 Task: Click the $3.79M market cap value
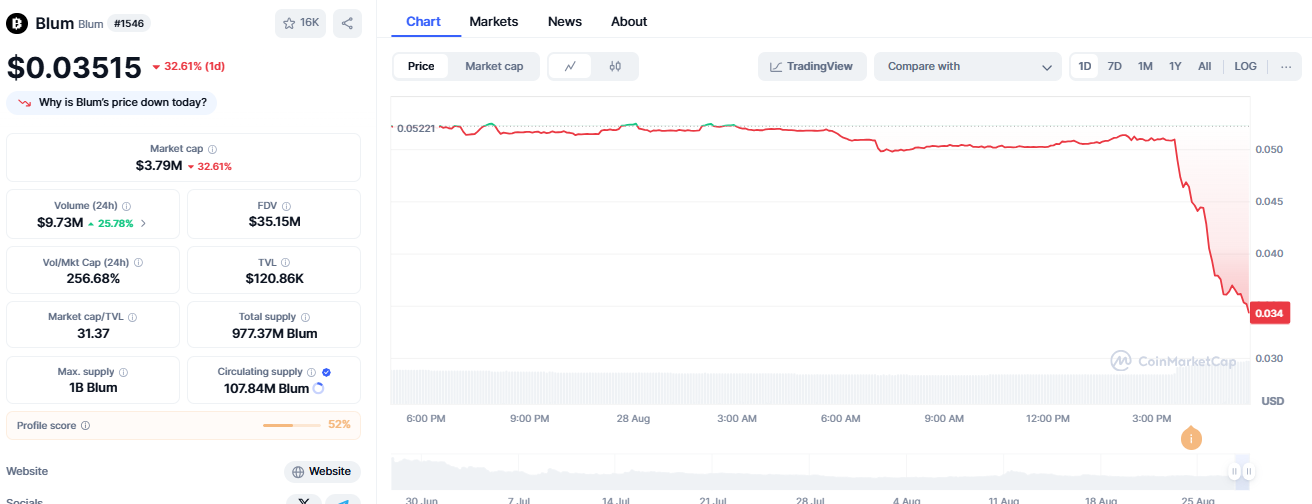[x=159, y=166]
